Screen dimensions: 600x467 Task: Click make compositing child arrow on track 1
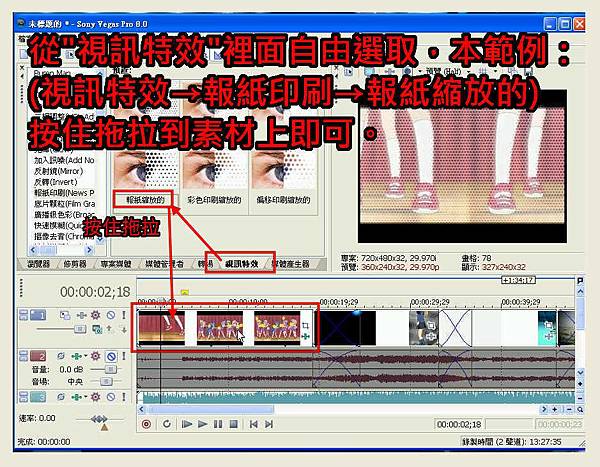tap(124, 329)
